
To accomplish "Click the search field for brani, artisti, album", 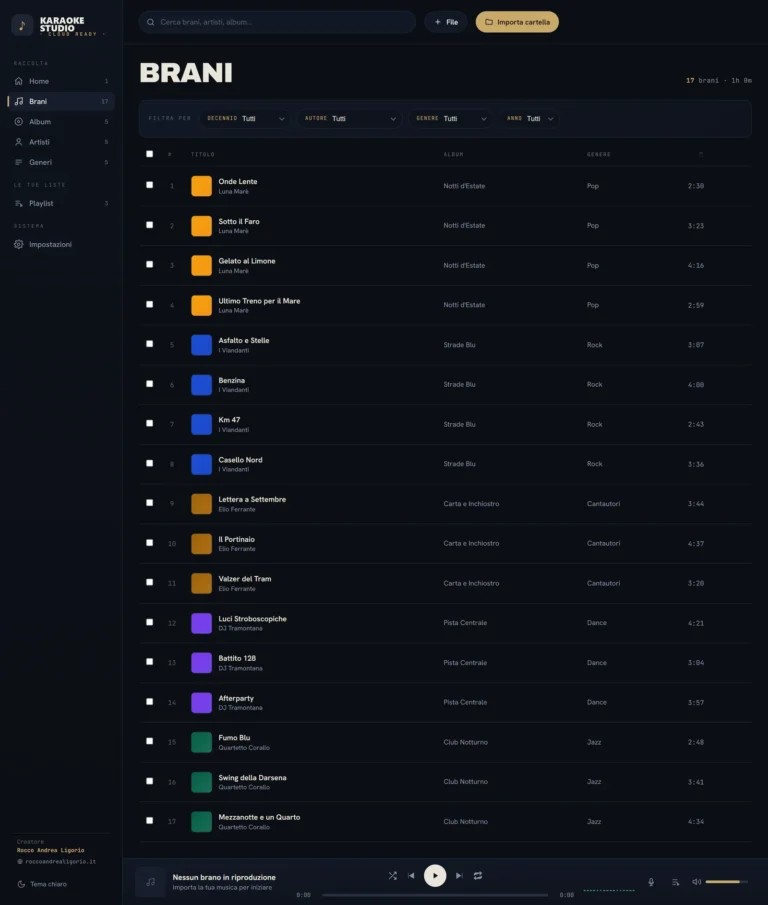I will [x=278, y=22].
